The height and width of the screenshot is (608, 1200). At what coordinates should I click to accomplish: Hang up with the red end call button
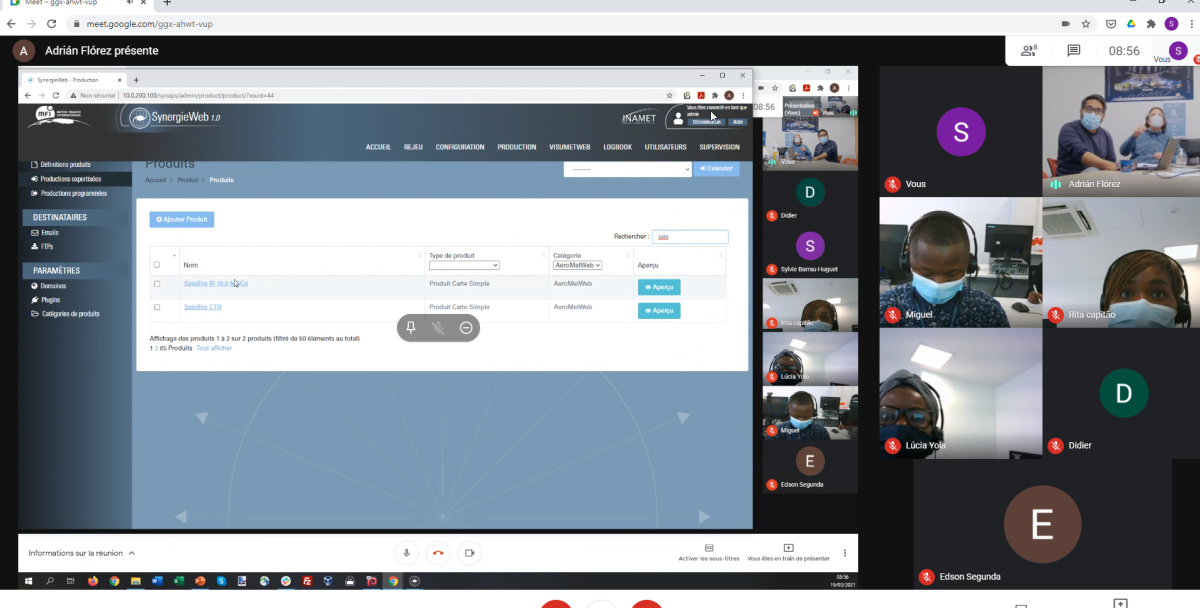click(x=437, y=552)
